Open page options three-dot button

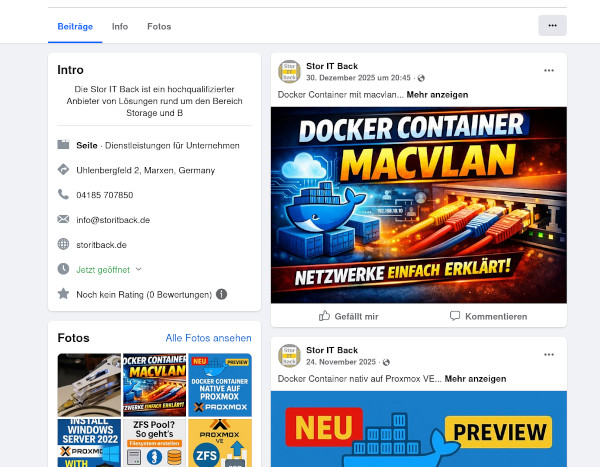click(x=552, y=26)
